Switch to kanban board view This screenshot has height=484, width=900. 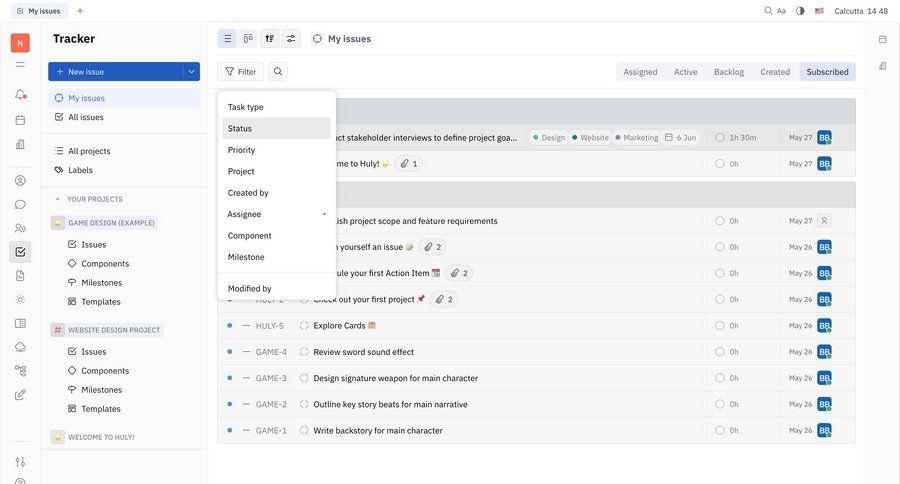[248, 38]
